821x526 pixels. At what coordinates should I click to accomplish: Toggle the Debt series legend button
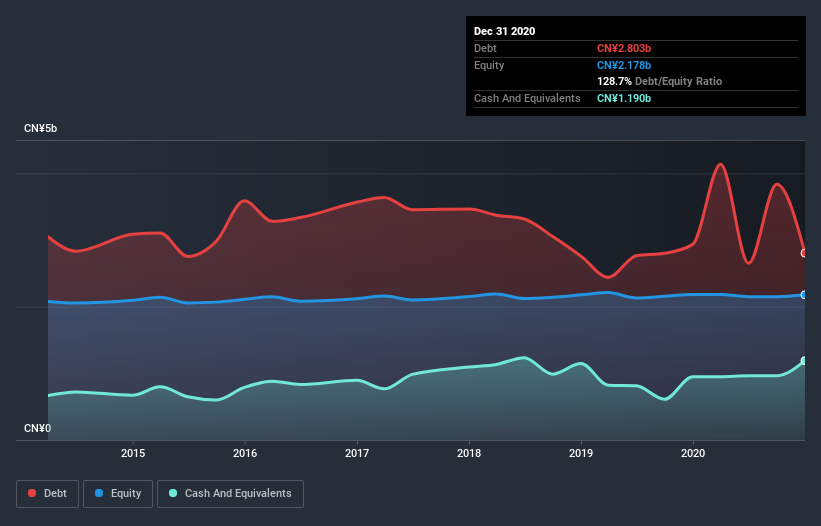click(48, 494)
